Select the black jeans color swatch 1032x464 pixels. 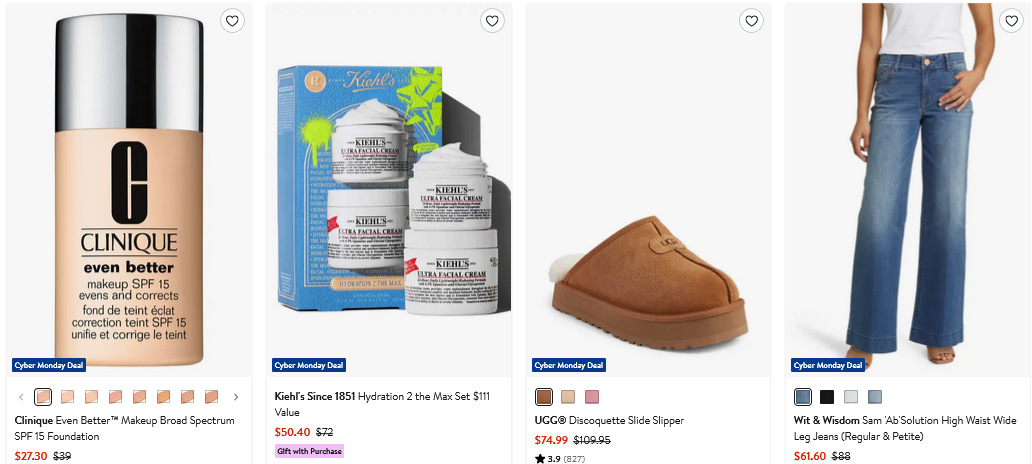(827, 397)
